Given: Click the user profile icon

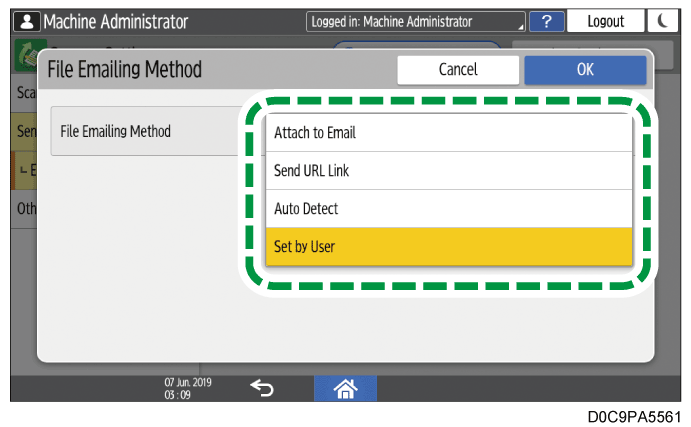Looking at the screenshot, I should click(x=27, y=21).
